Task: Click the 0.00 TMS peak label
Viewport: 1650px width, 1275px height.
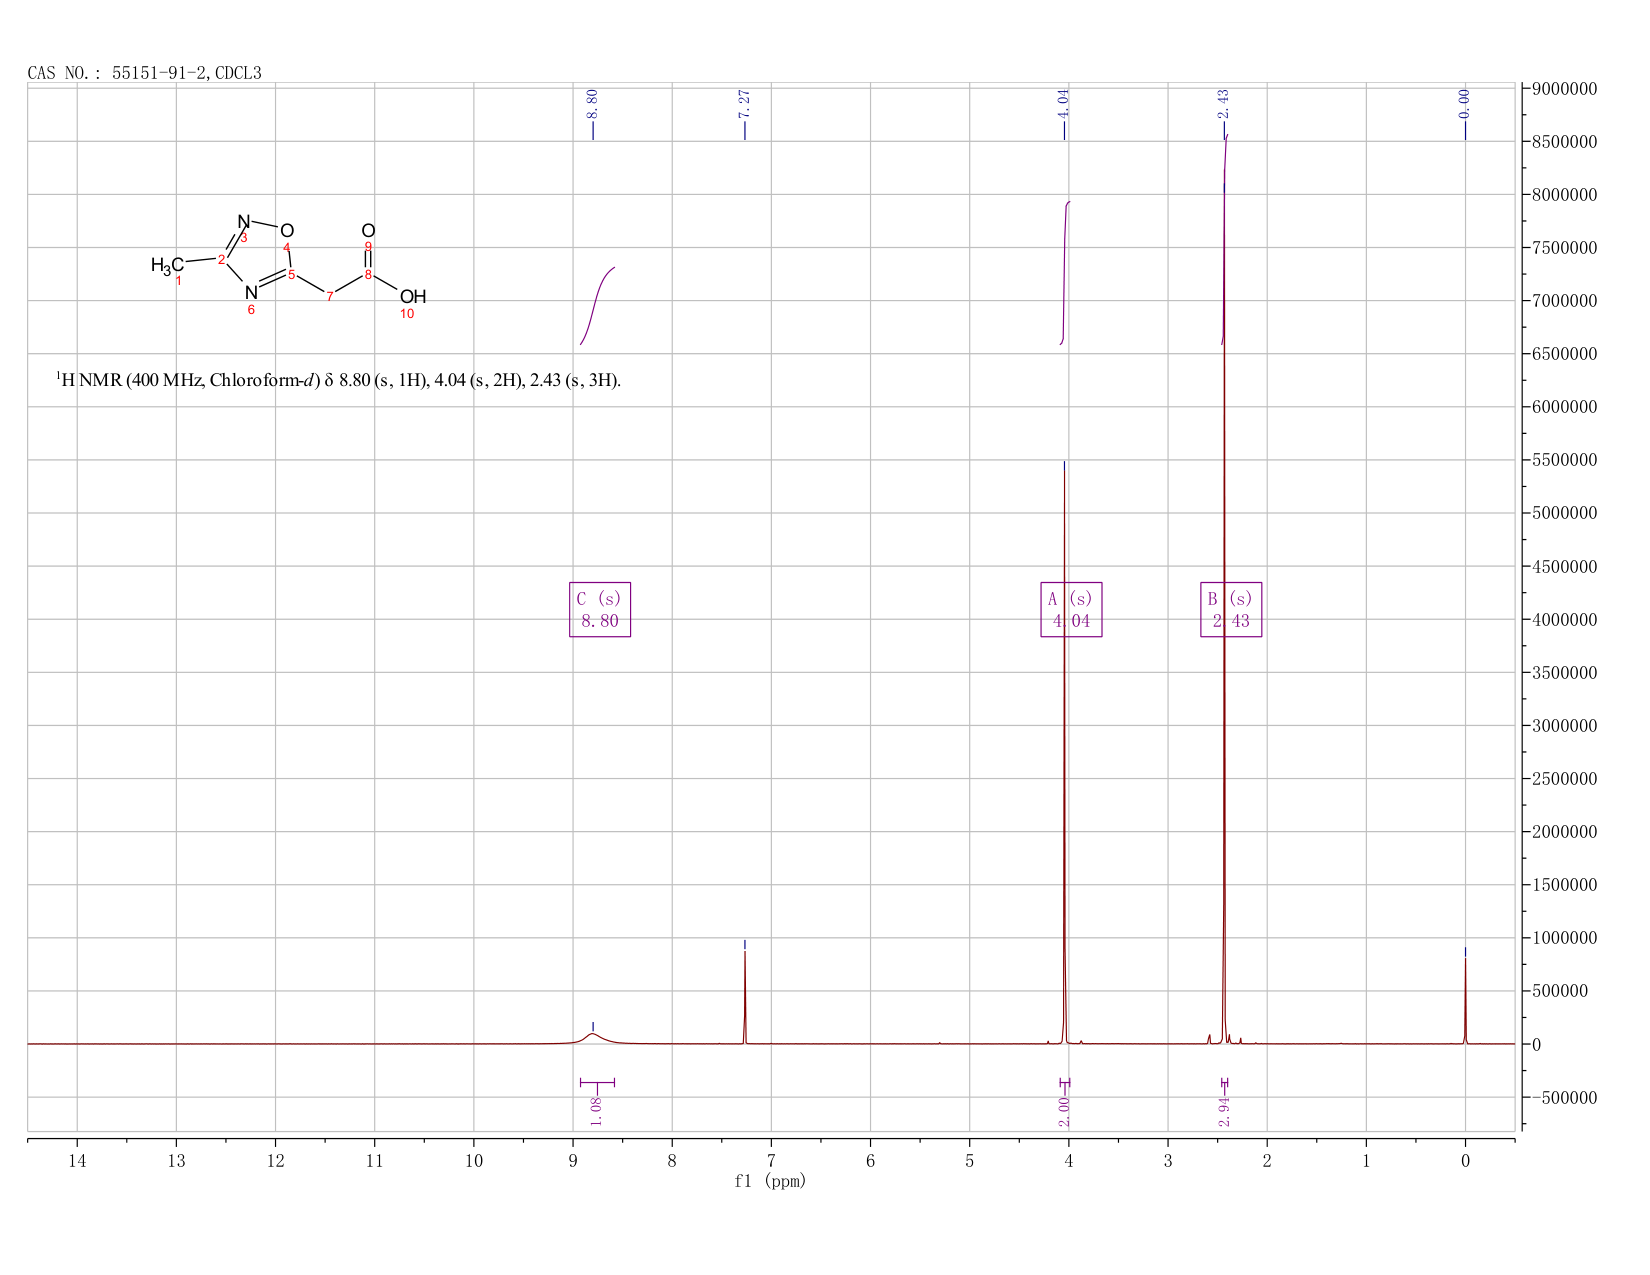Action: coord(1465,103)
